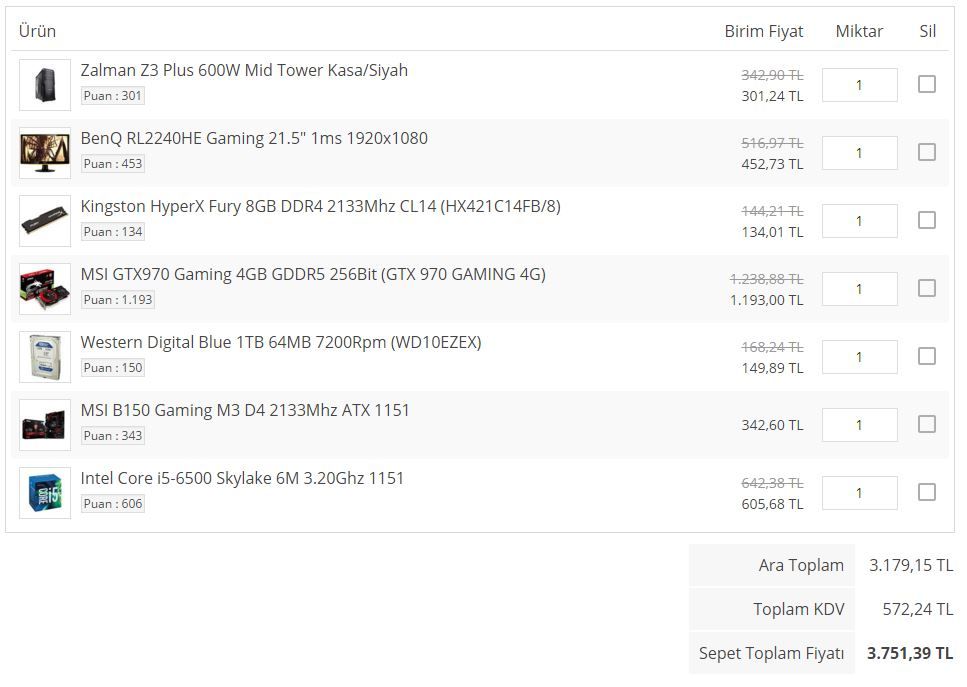Image resolution: width=967 pixels, height=687 pixels.
Task: Edit the quantity for MSI B150 Gaming M3
Action: 860,425
